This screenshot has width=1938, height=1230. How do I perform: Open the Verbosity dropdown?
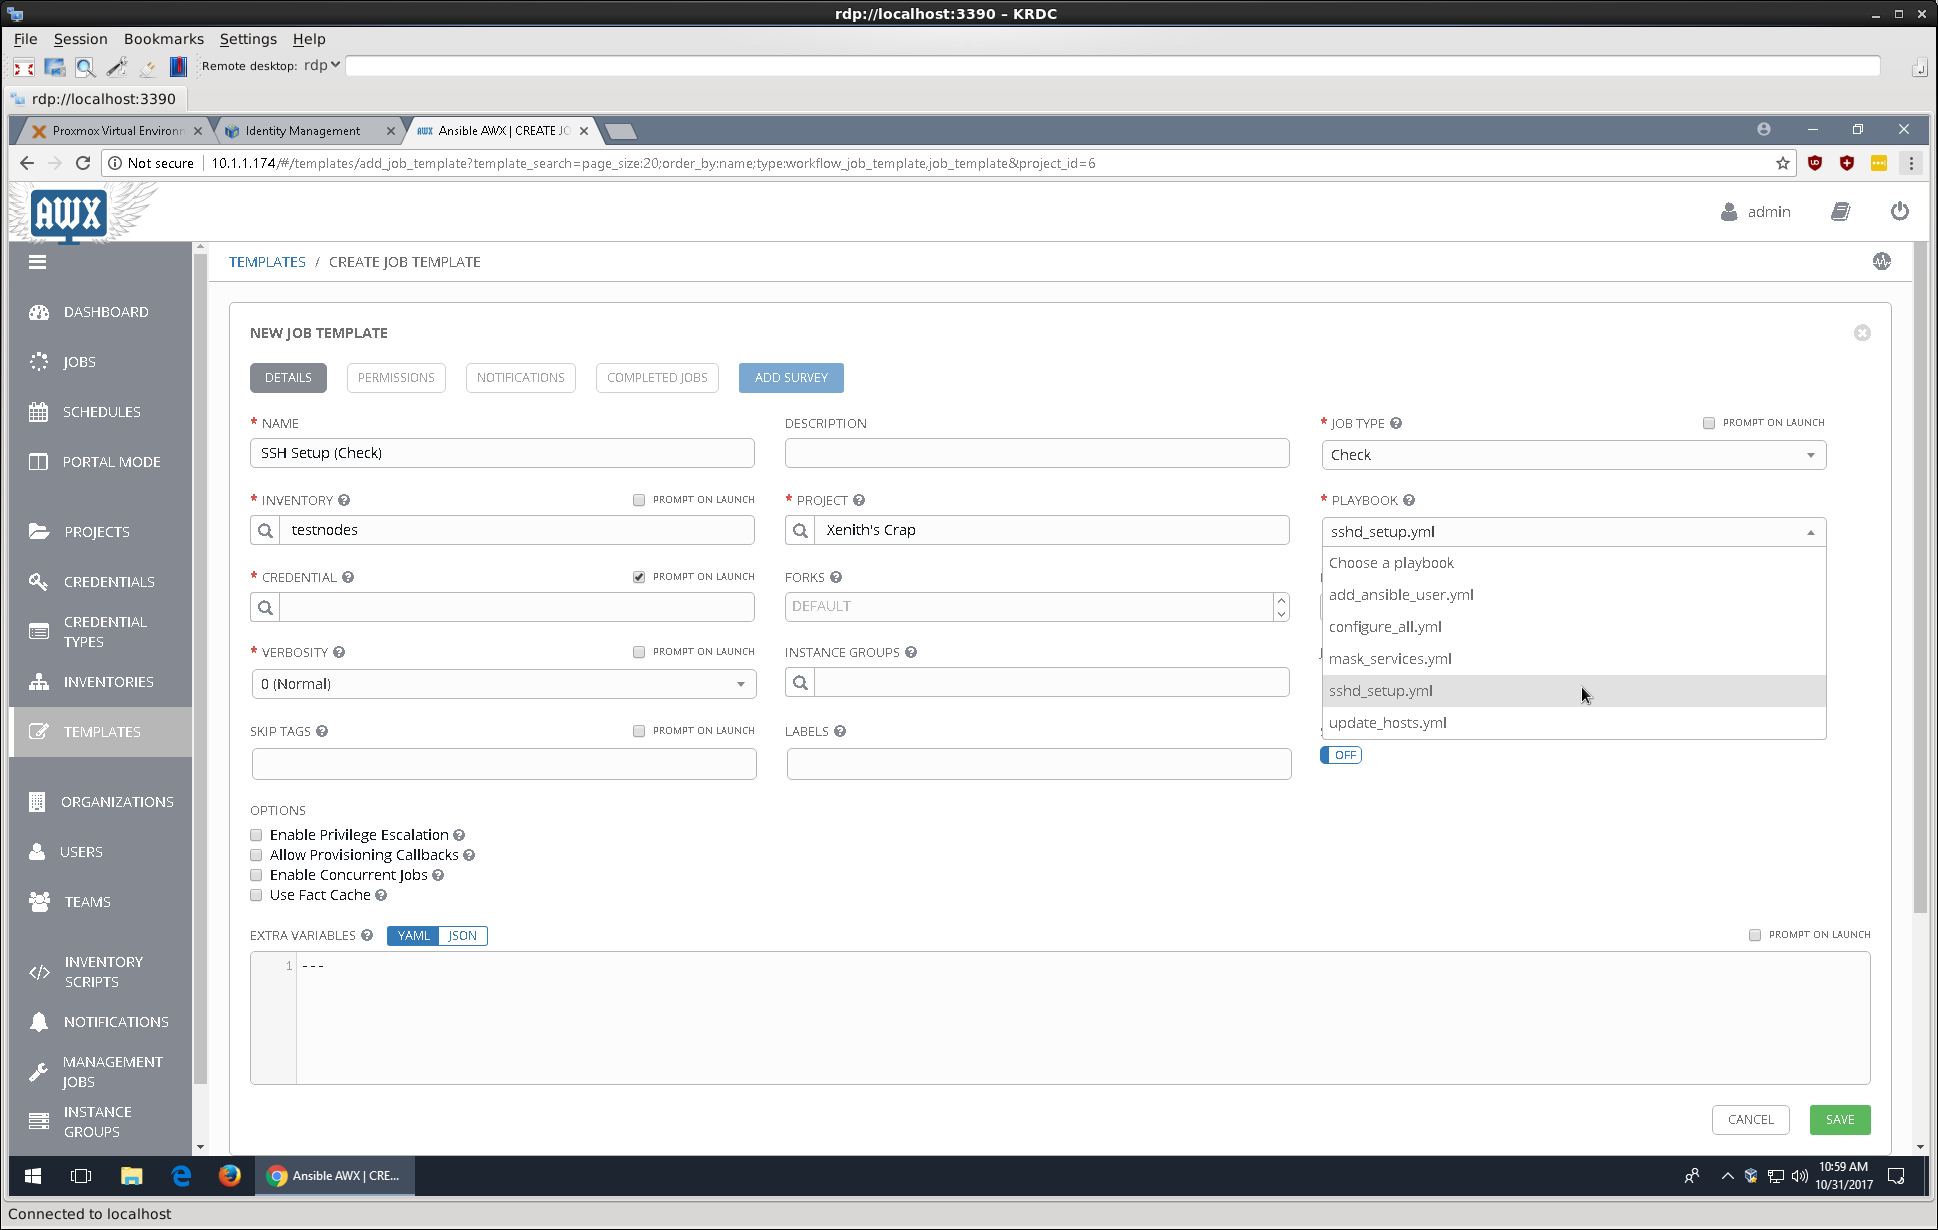click(503, 684)
